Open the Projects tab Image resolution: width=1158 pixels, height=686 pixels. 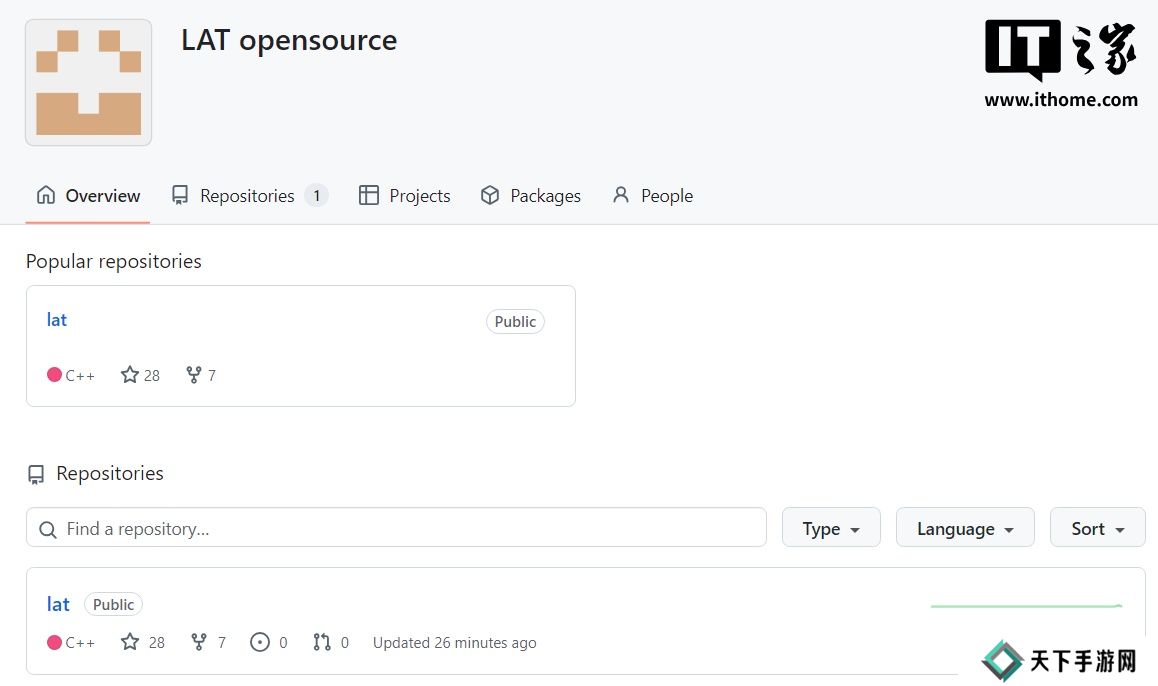pyautogui.click(x=405, y=196)
